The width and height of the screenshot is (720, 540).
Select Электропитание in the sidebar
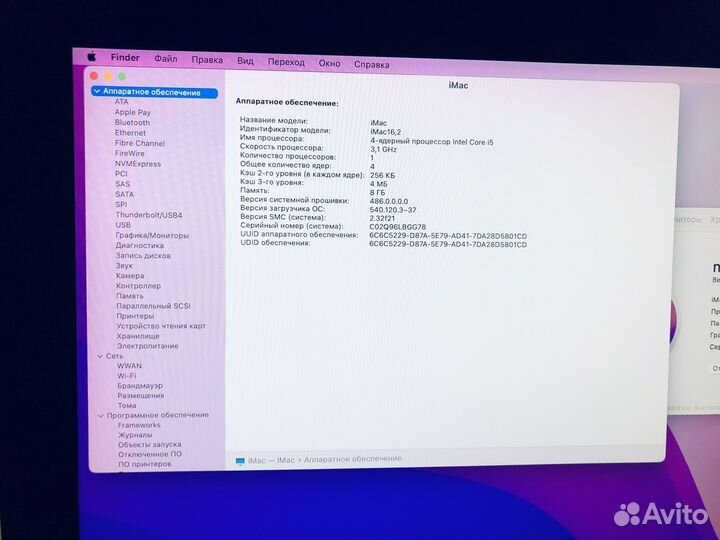pos(147,346)
